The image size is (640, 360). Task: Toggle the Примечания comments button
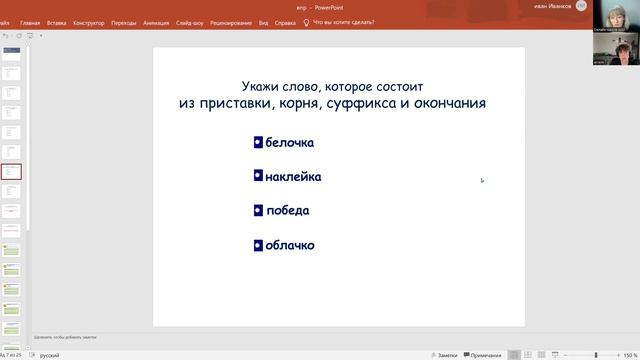pyautogui.click(x=482, y=356)
